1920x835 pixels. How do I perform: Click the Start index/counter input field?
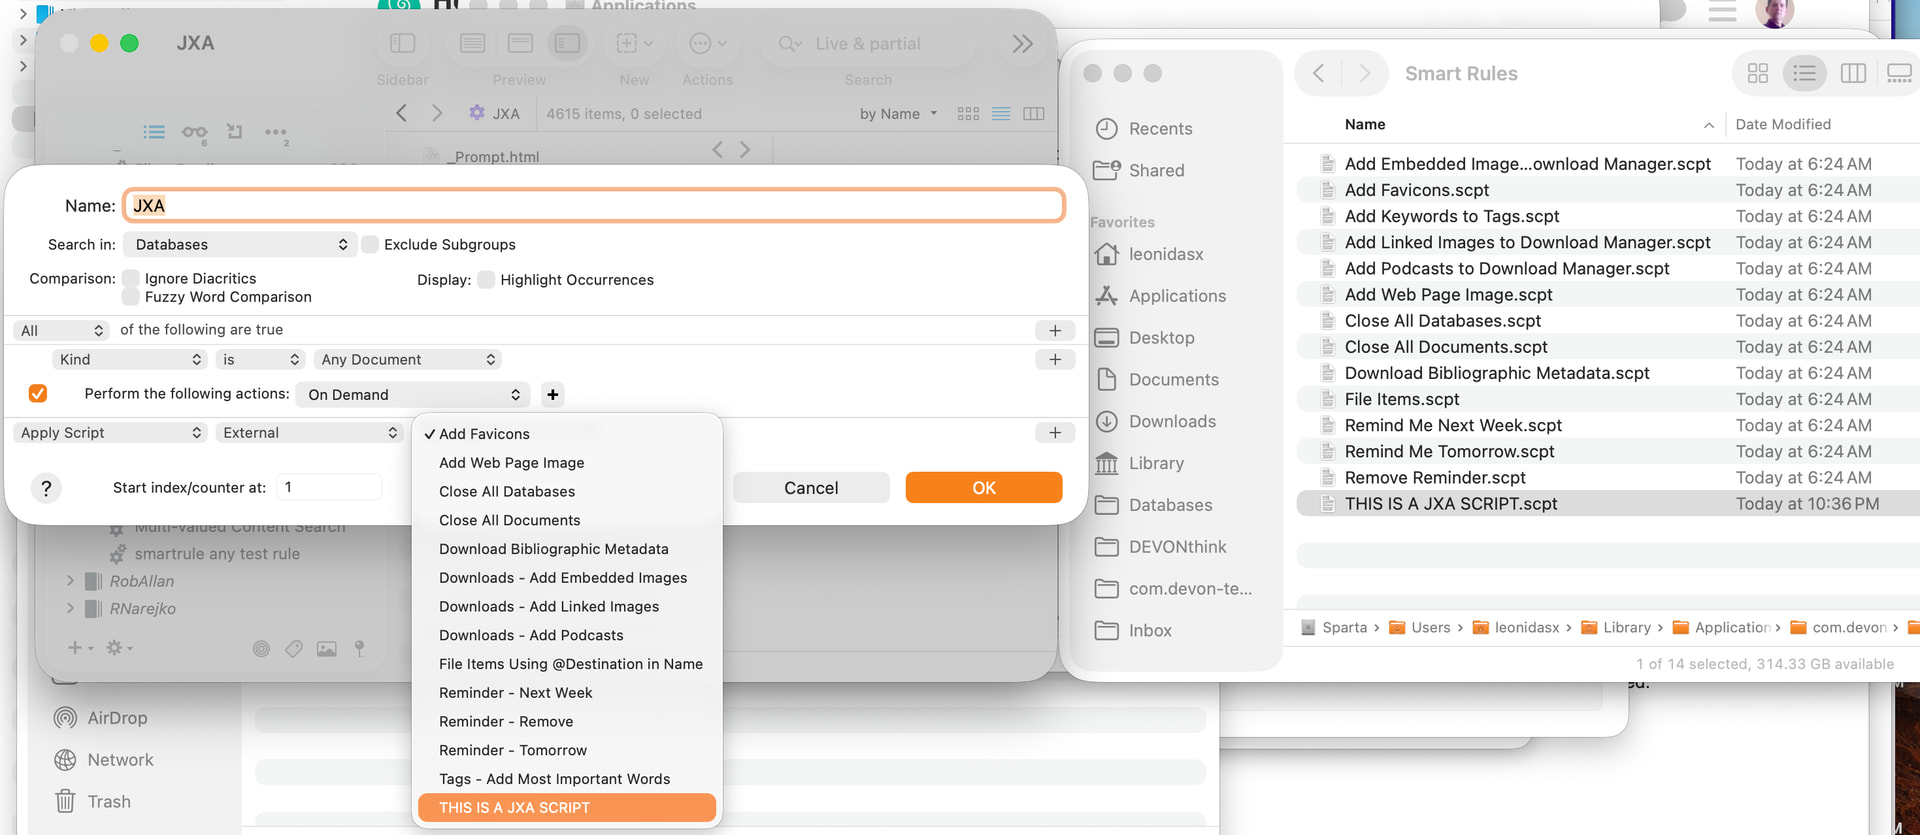(329, 488)
